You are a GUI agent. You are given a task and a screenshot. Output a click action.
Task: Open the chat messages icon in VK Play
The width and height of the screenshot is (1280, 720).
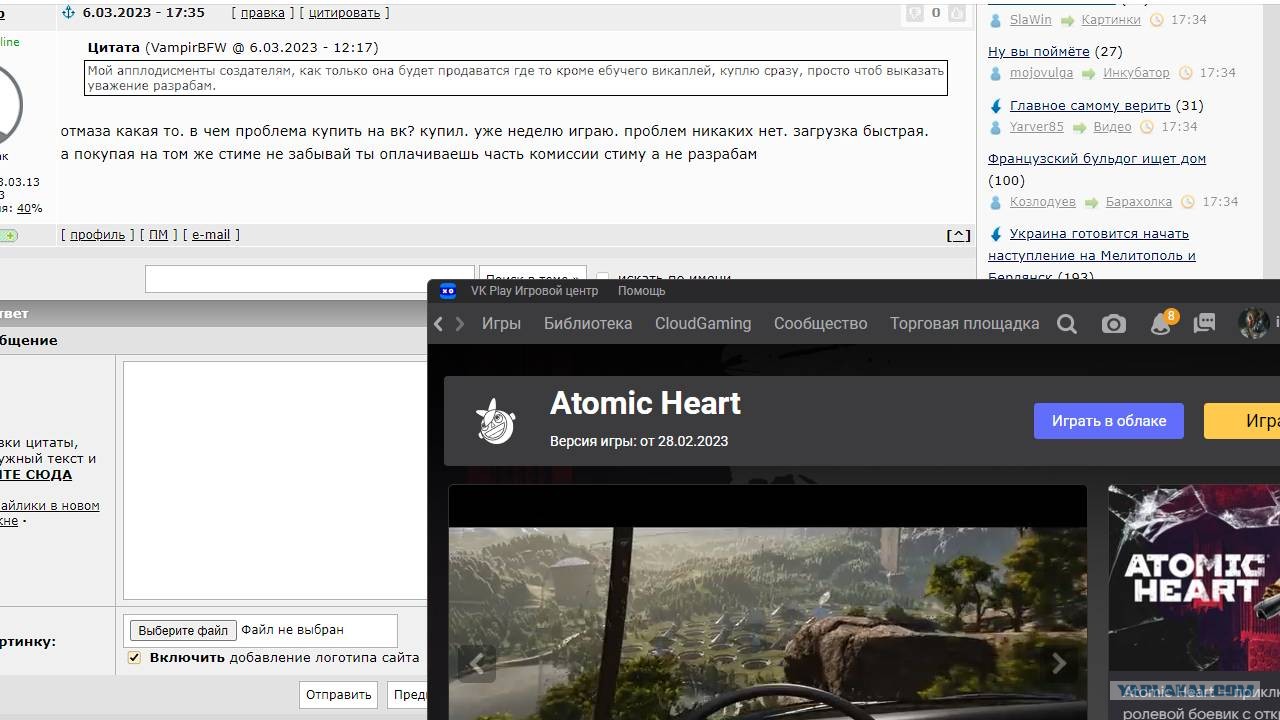[x=1205, y=324]
